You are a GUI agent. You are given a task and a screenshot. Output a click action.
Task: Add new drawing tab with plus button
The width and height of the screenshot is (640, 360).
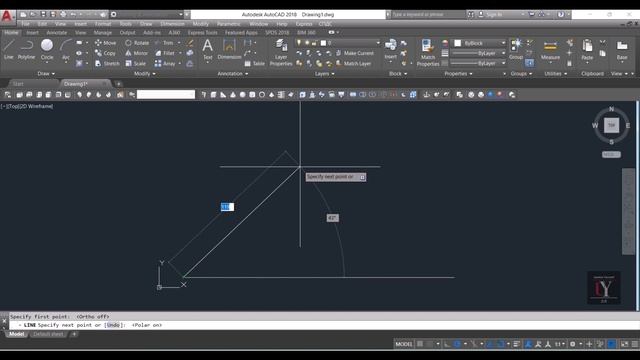click(118, 84)
